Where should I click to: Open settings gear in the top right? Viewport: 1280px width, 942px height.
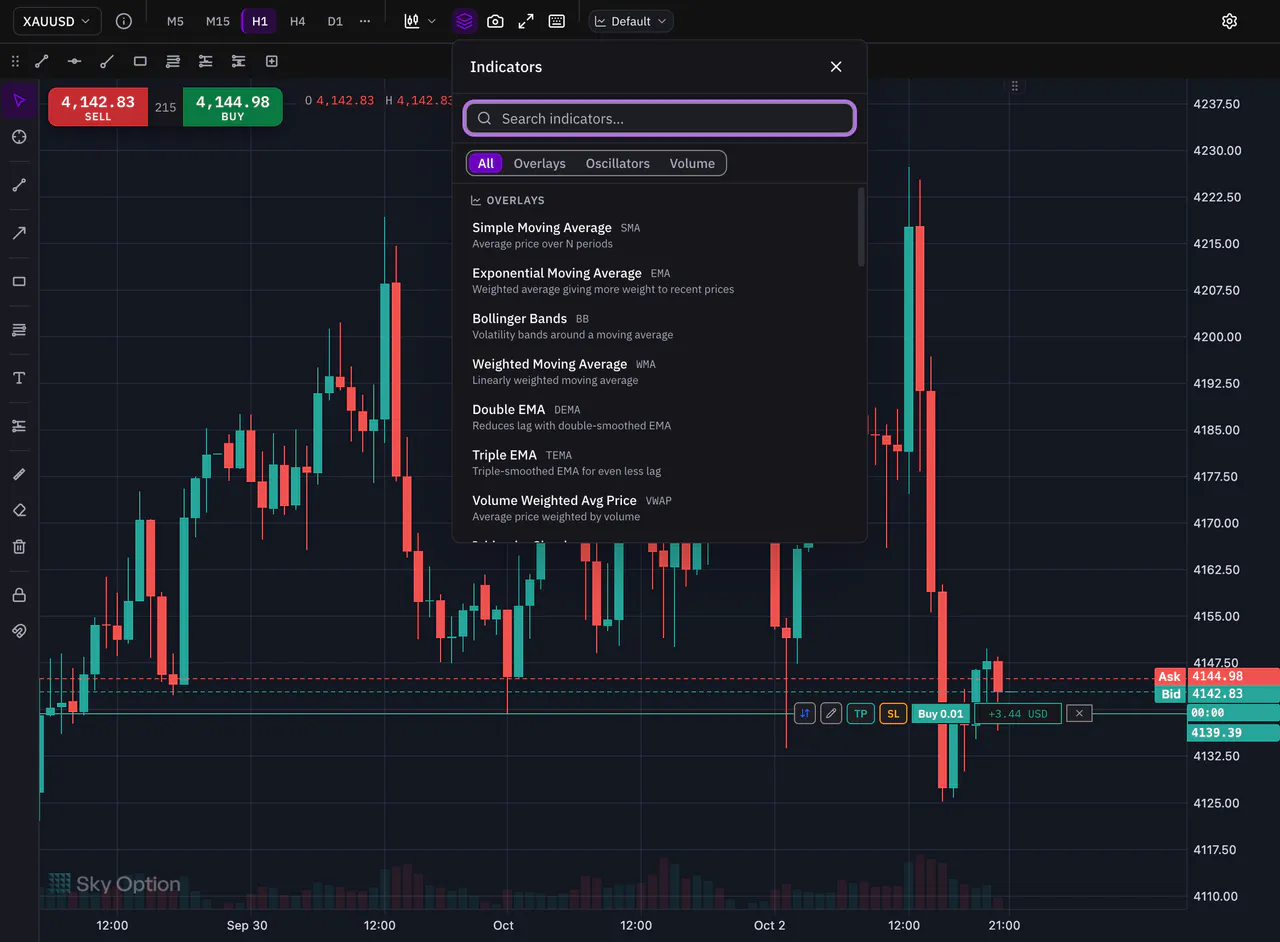click(x=1230, y=21)
